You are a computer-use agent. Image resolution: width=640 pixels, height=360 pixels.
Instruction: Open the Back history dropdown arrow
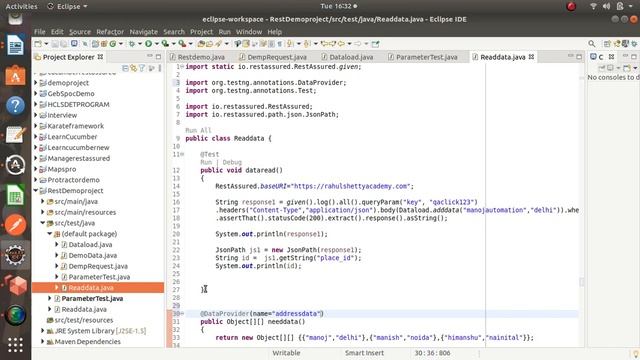[x=349, y=44]
